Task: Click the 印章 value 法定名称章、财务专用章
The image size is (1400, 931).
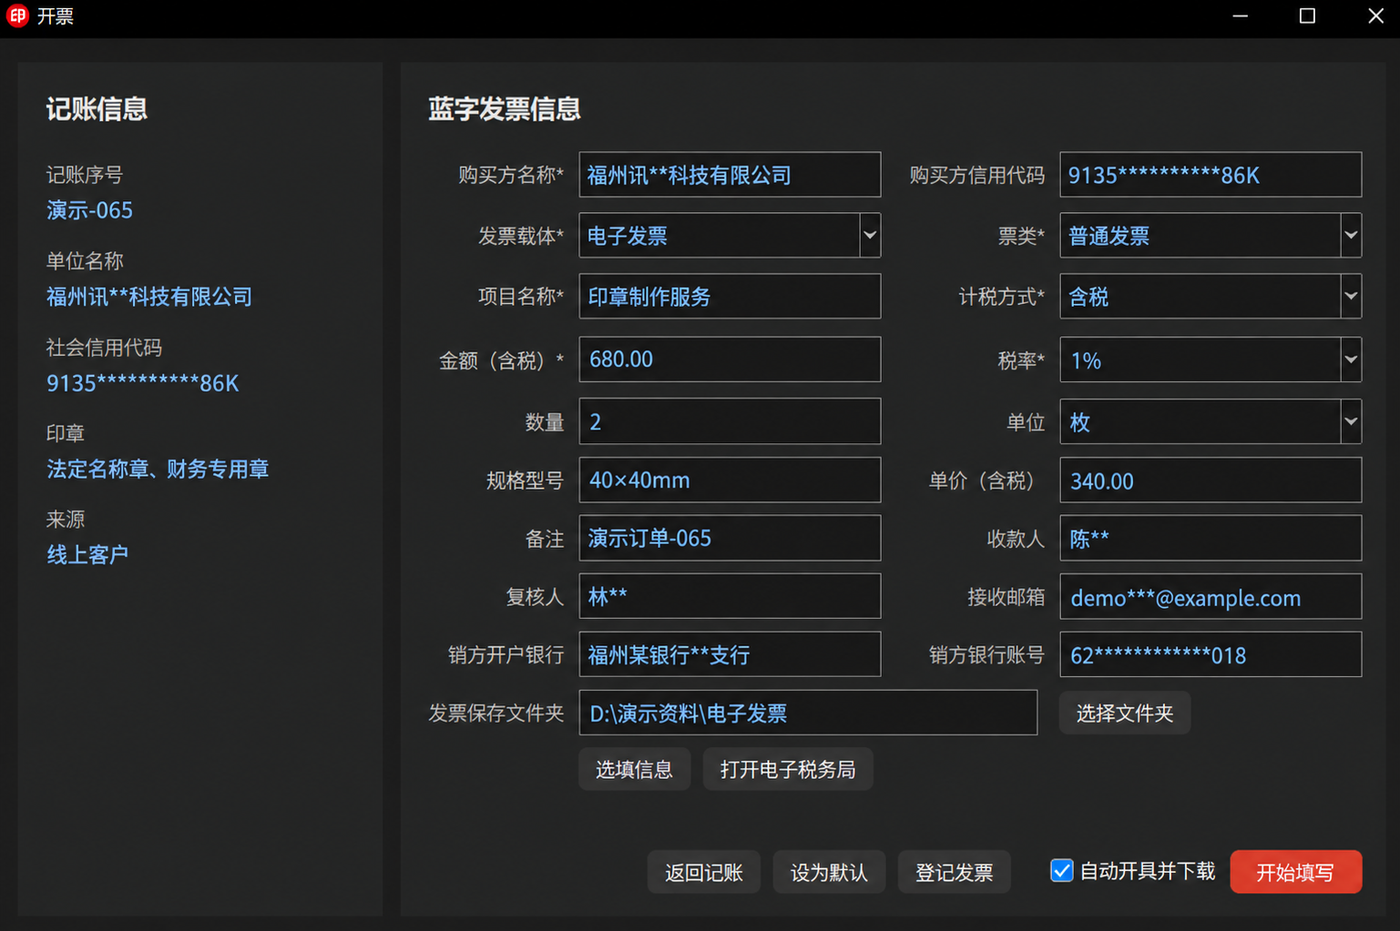Action: [158, 468]
